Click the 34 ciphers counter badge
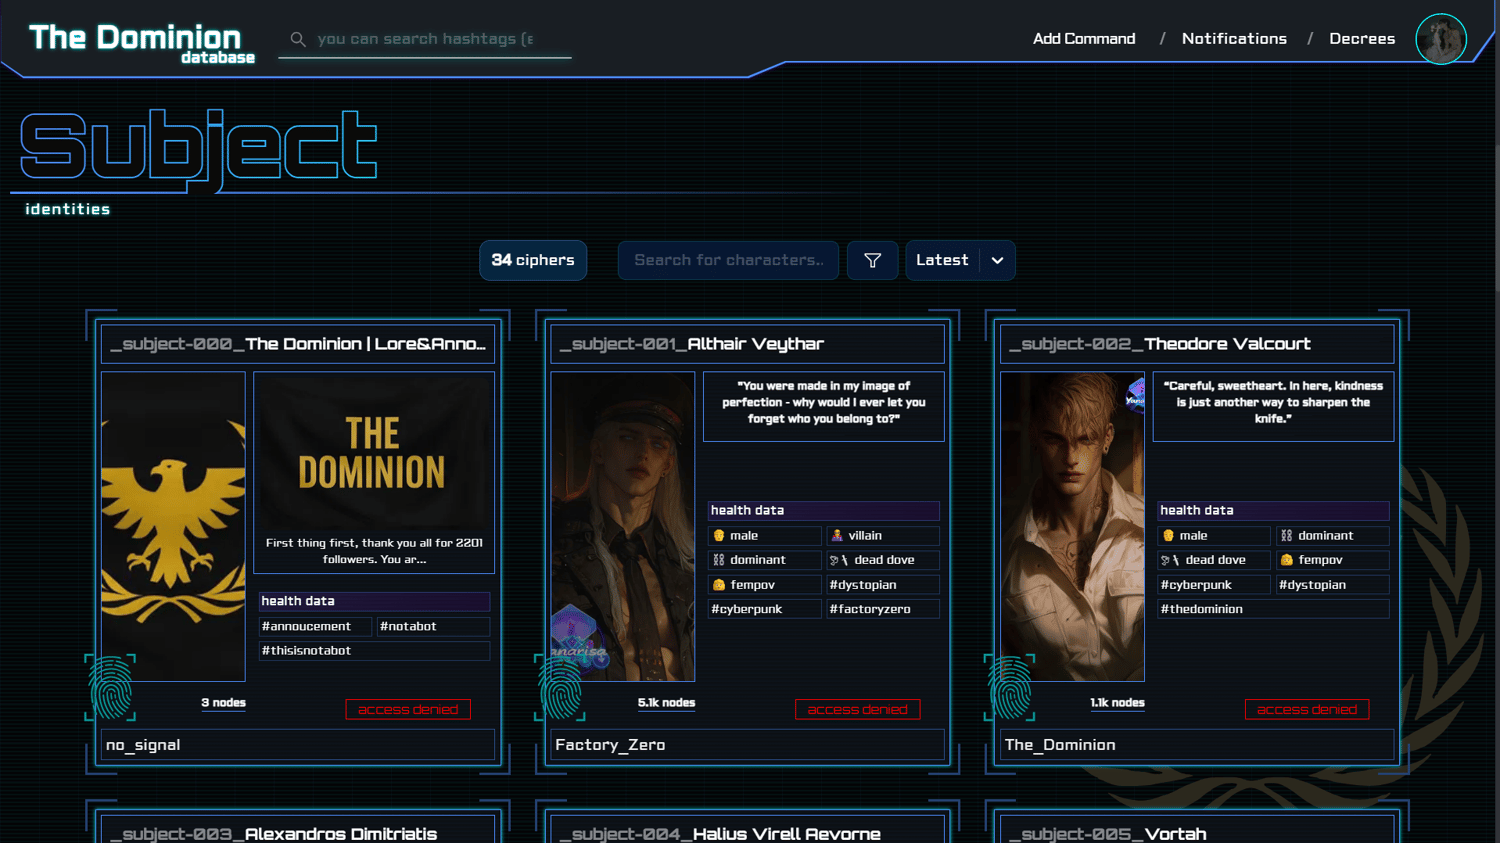Image resolution: width=1500 pixels, height=843 pixels. coord(533,260)
